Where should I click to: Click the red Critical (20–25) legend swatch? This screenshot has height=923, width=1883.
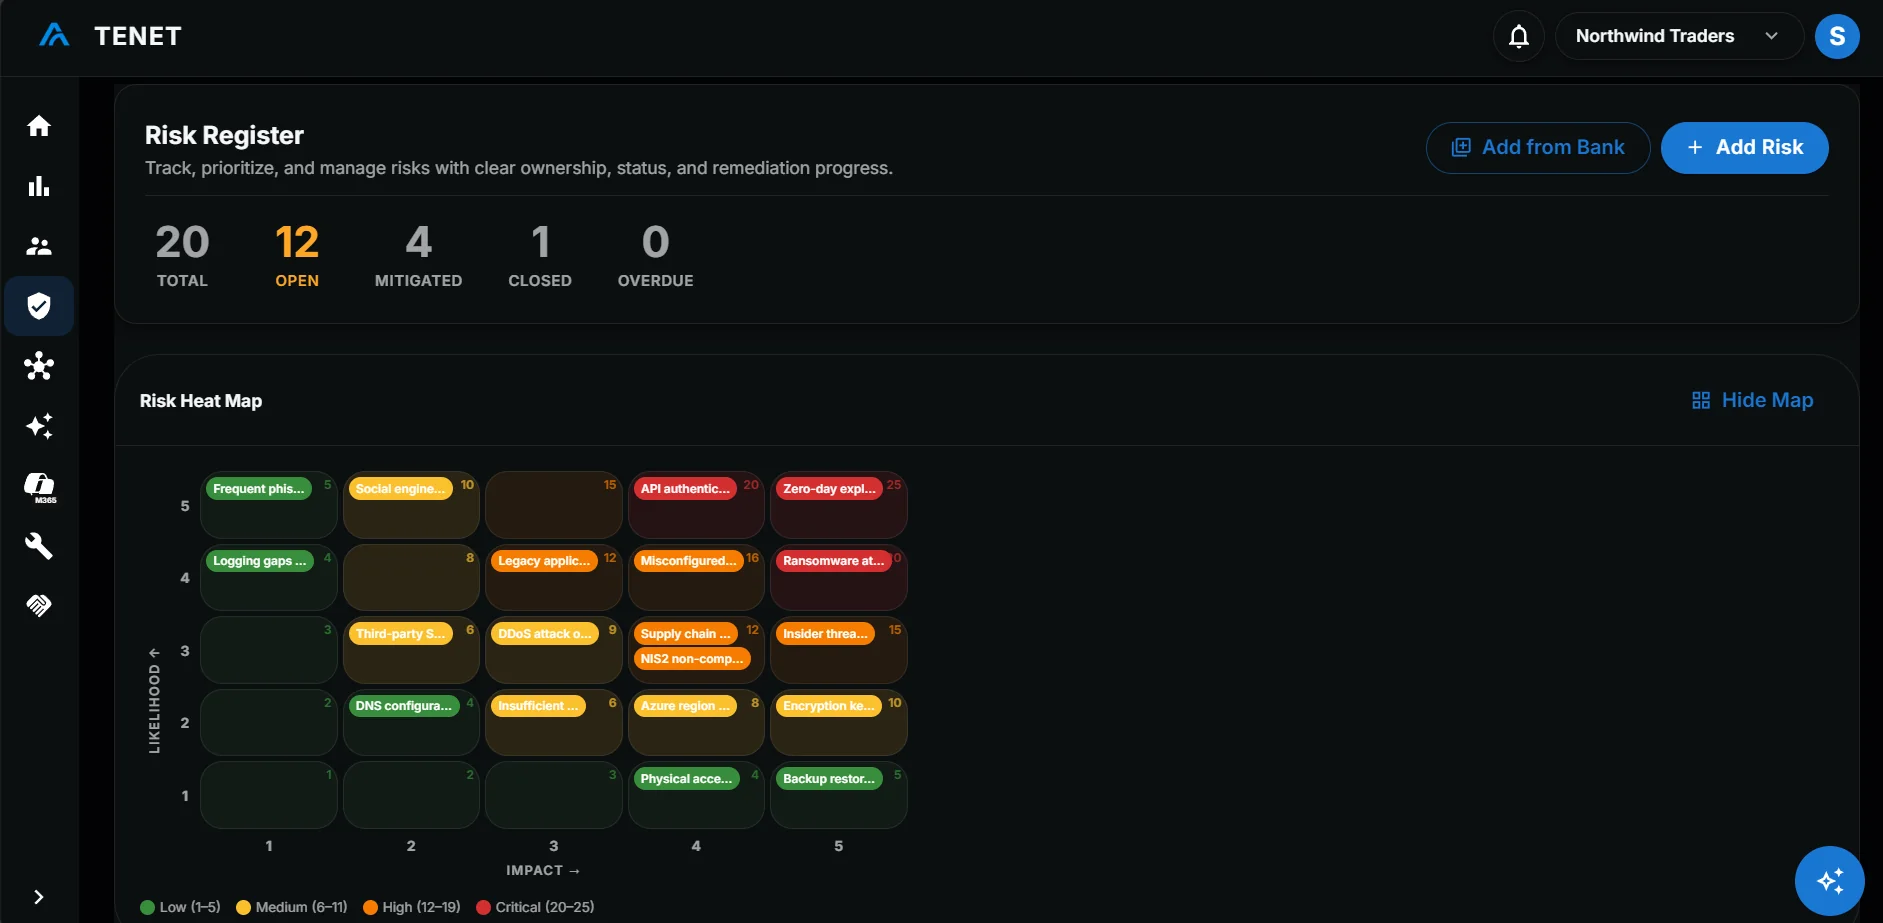[x=483, y=907]
